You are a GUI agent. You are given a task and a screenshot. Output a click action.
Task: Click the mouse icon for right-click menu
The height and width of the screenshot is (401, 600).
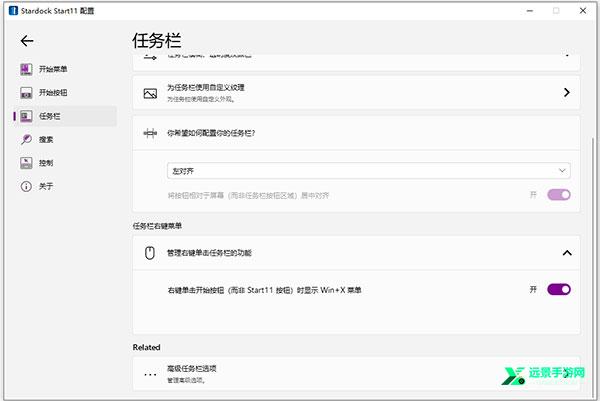point(150,253)
